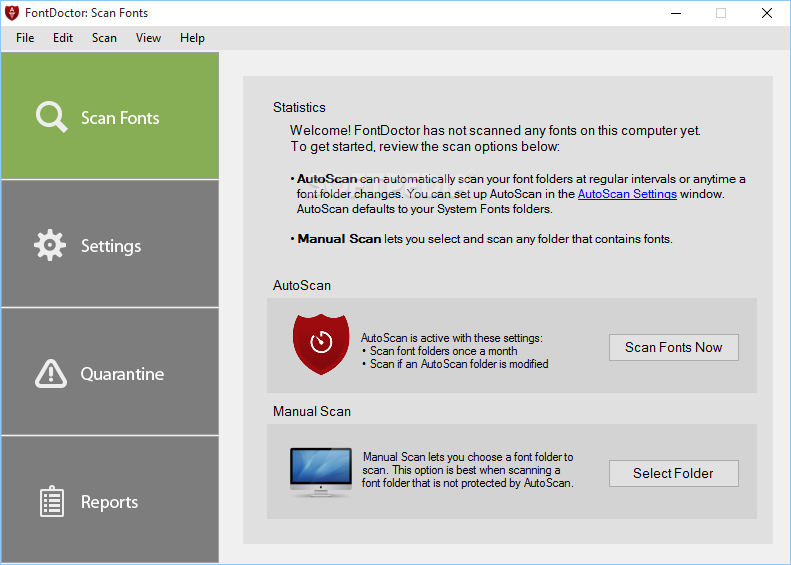Click the Manual Scan computer monitor icon
Viewport: 791px width, 565px height.
click(321, 472)
